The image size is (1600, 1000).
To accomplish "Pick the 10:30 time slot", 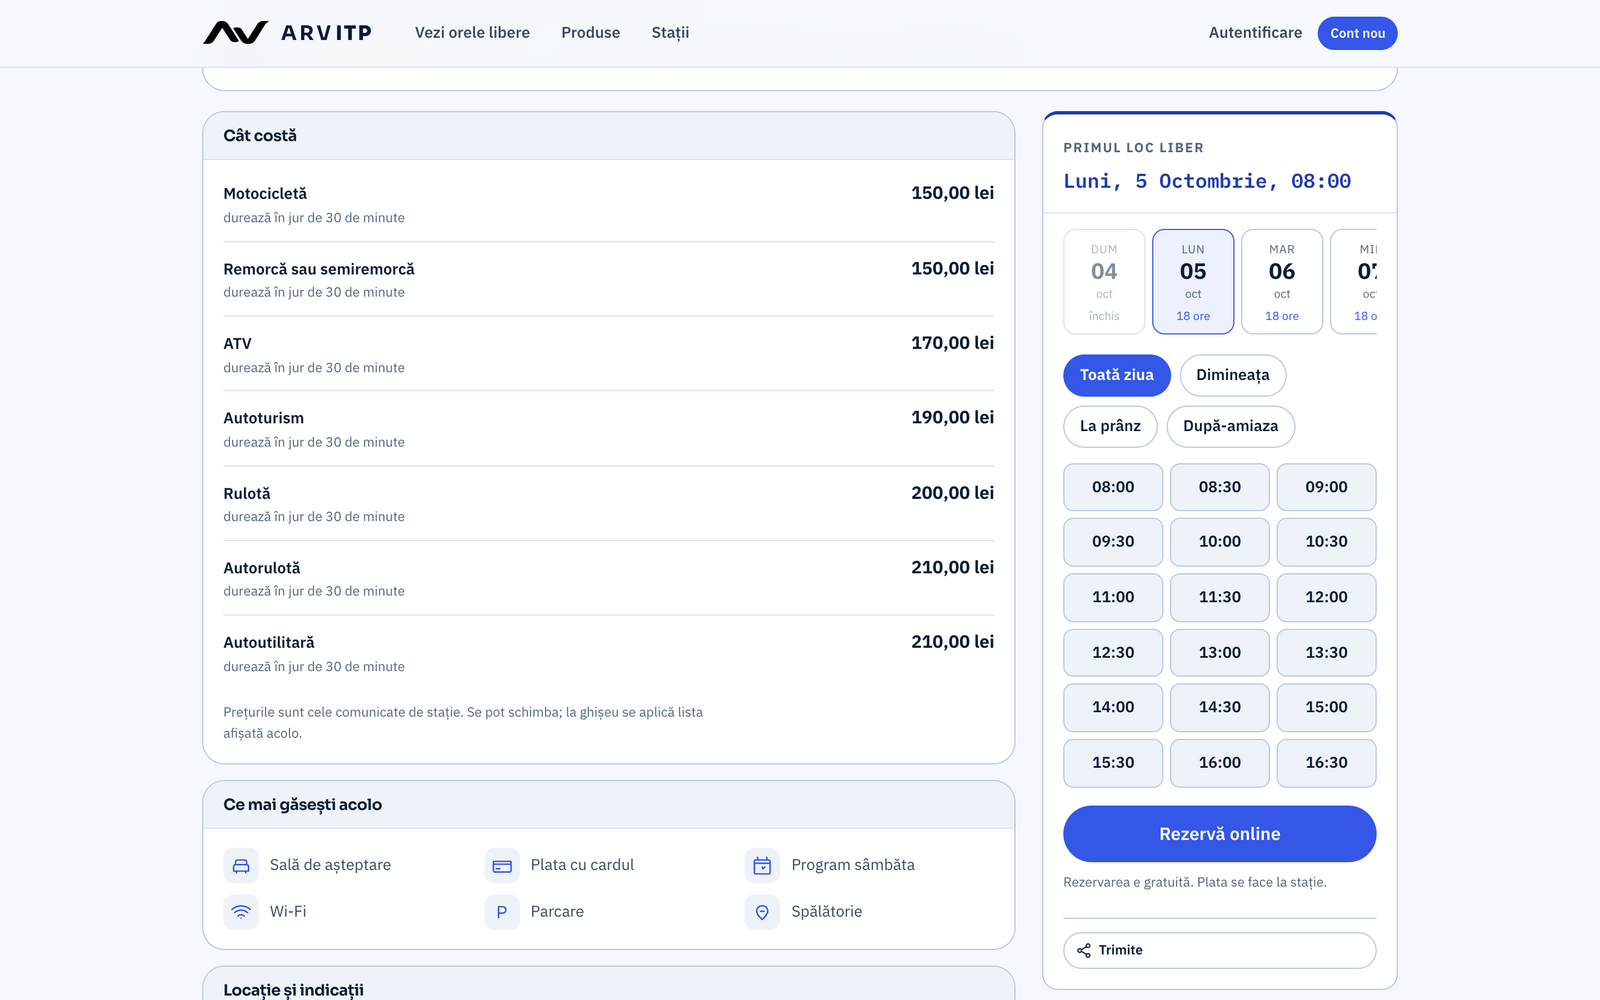I will (x=1326, y=542).
